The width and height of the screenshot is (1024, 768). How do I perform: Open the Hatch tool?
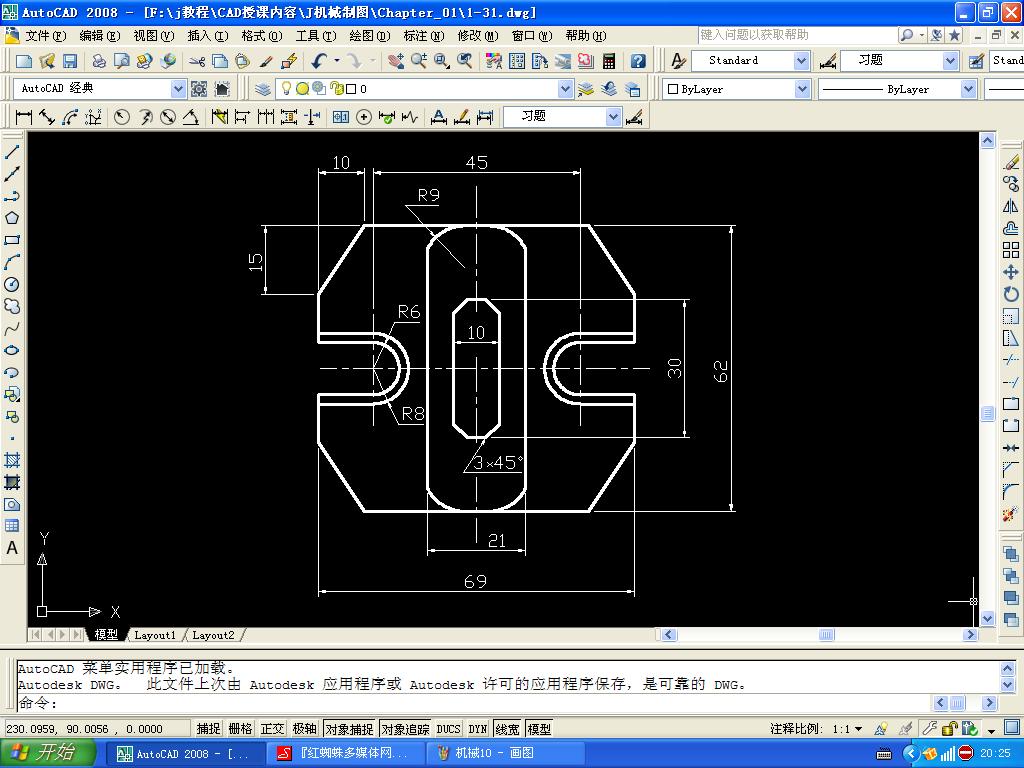pos(12,460)
